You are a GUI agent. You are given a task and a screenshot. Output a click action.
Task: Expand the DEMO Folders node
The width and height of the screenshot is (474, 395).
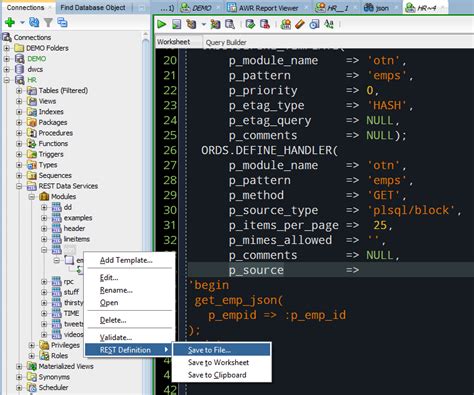[7, 48]
